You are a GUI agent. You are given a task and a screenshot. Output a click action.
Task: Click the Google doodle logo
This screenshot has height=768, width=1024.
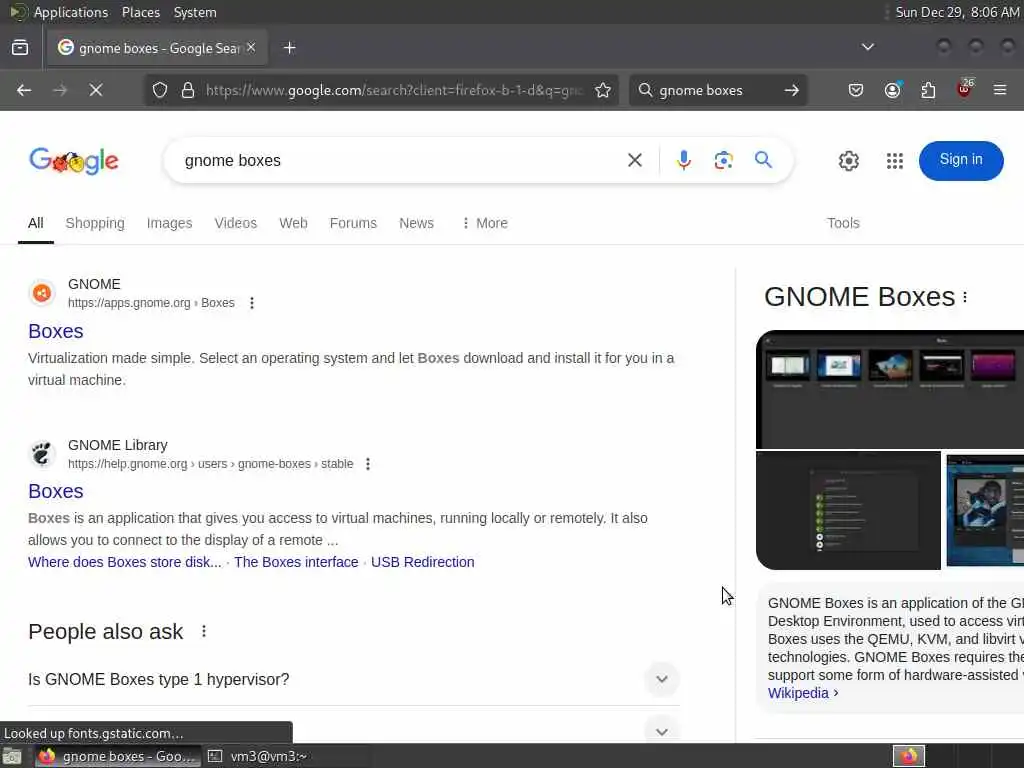[74, 161]
